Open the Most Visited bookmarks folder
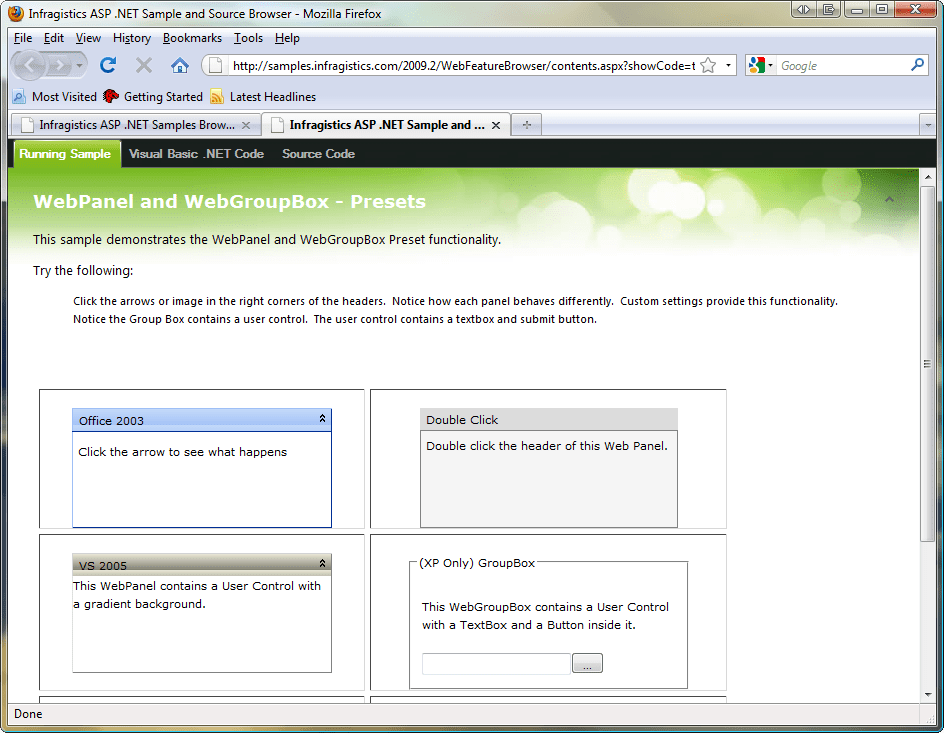 point(55,97)
